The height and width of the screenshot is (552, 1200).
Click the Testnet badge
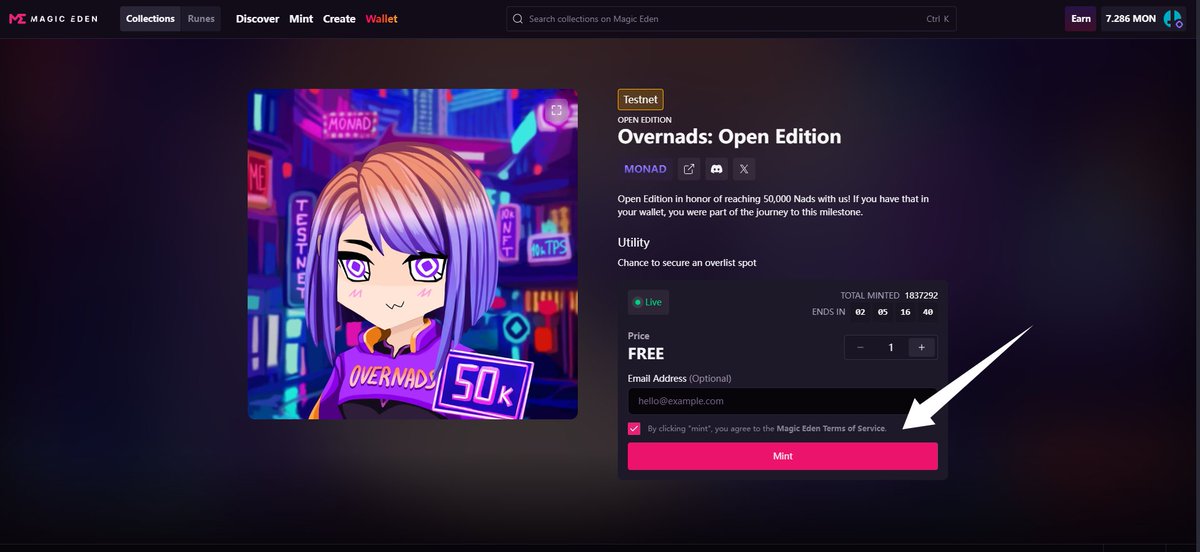point(641,100)
